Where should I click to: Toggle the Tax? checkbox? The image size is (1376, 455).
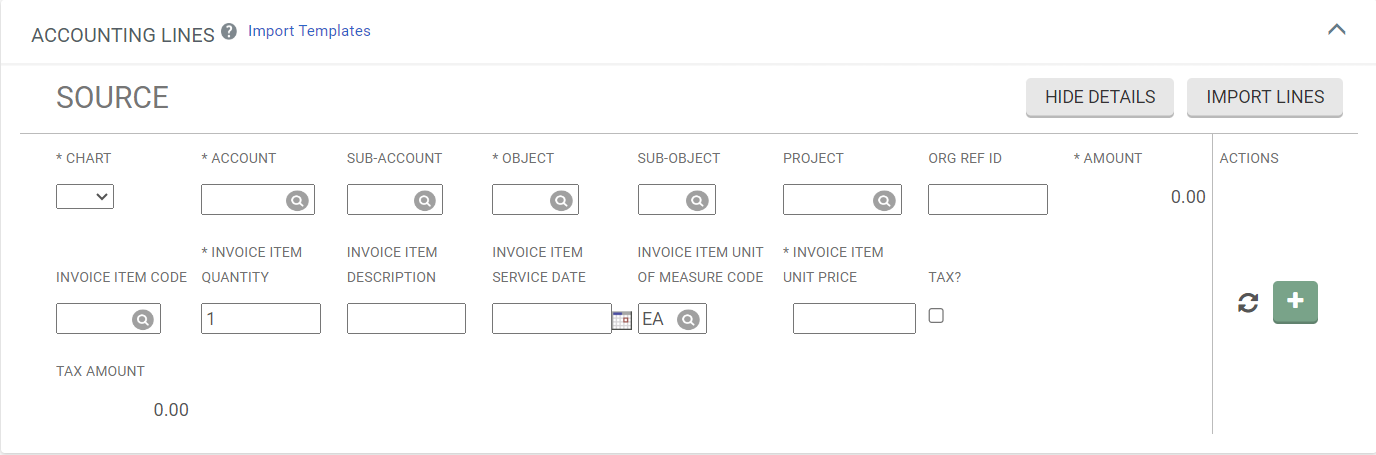point(936,316)
